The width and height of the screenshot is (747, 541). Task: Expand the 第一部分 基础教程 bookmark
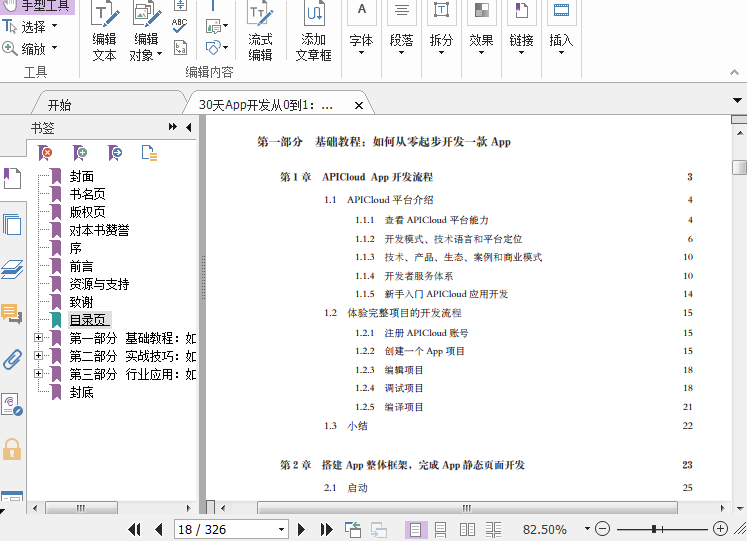pyautogui.click(x=39, y=338)
